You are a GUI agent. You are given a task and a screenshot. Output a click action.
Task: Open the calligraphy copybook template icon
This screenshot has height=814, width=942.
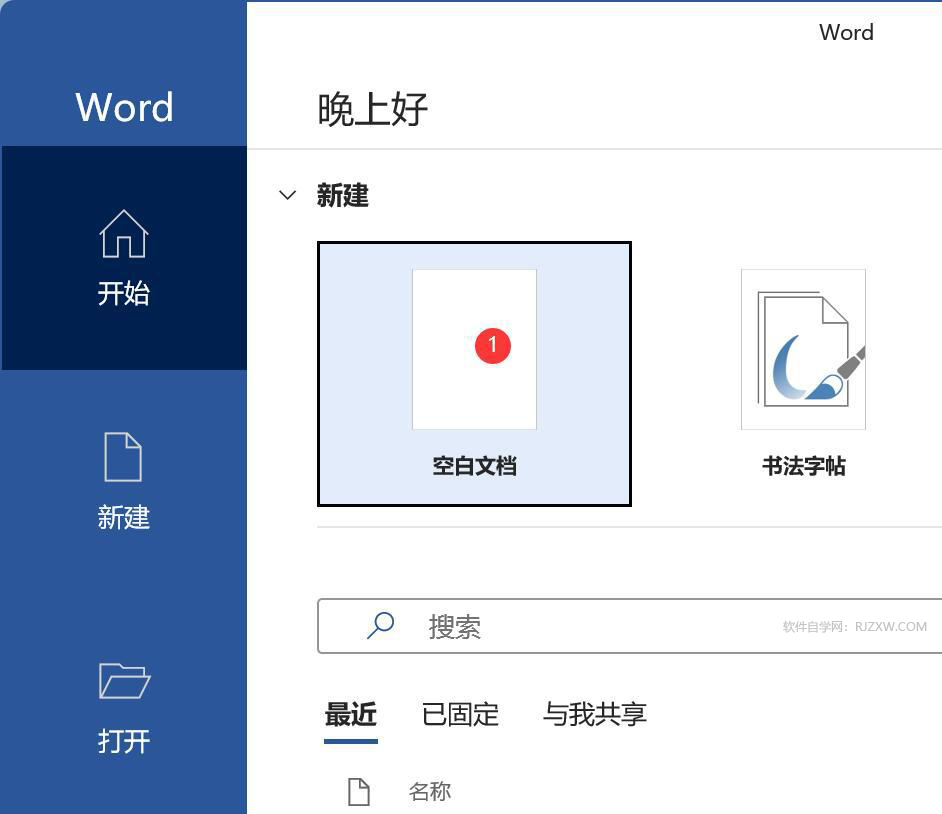coord(801,350)
